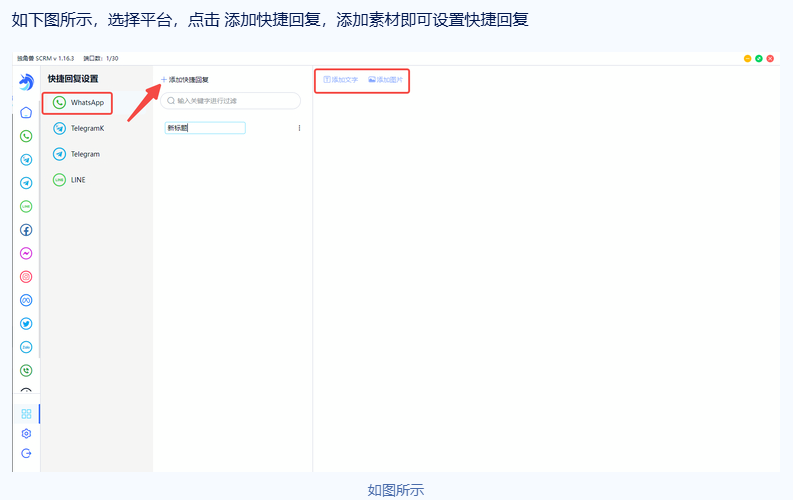Open the WhatsApp icon in the narrow sidebar

[x=26, y=136]
